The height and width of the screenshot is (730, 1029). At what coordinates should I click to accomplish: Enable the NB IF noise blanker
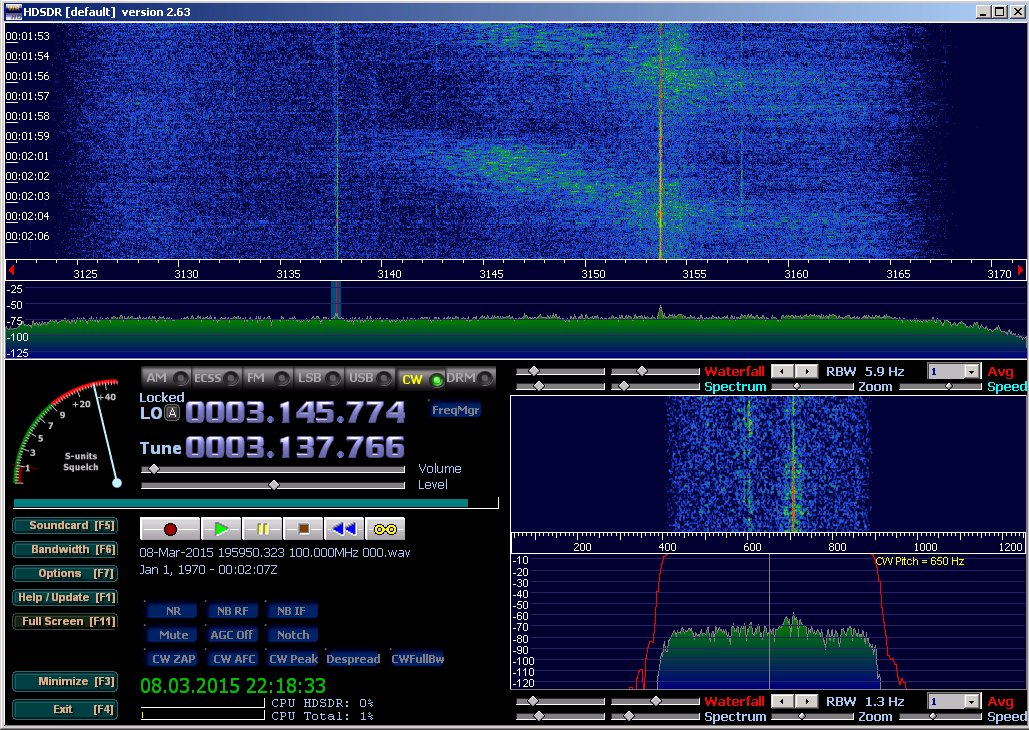coord(293,611)
